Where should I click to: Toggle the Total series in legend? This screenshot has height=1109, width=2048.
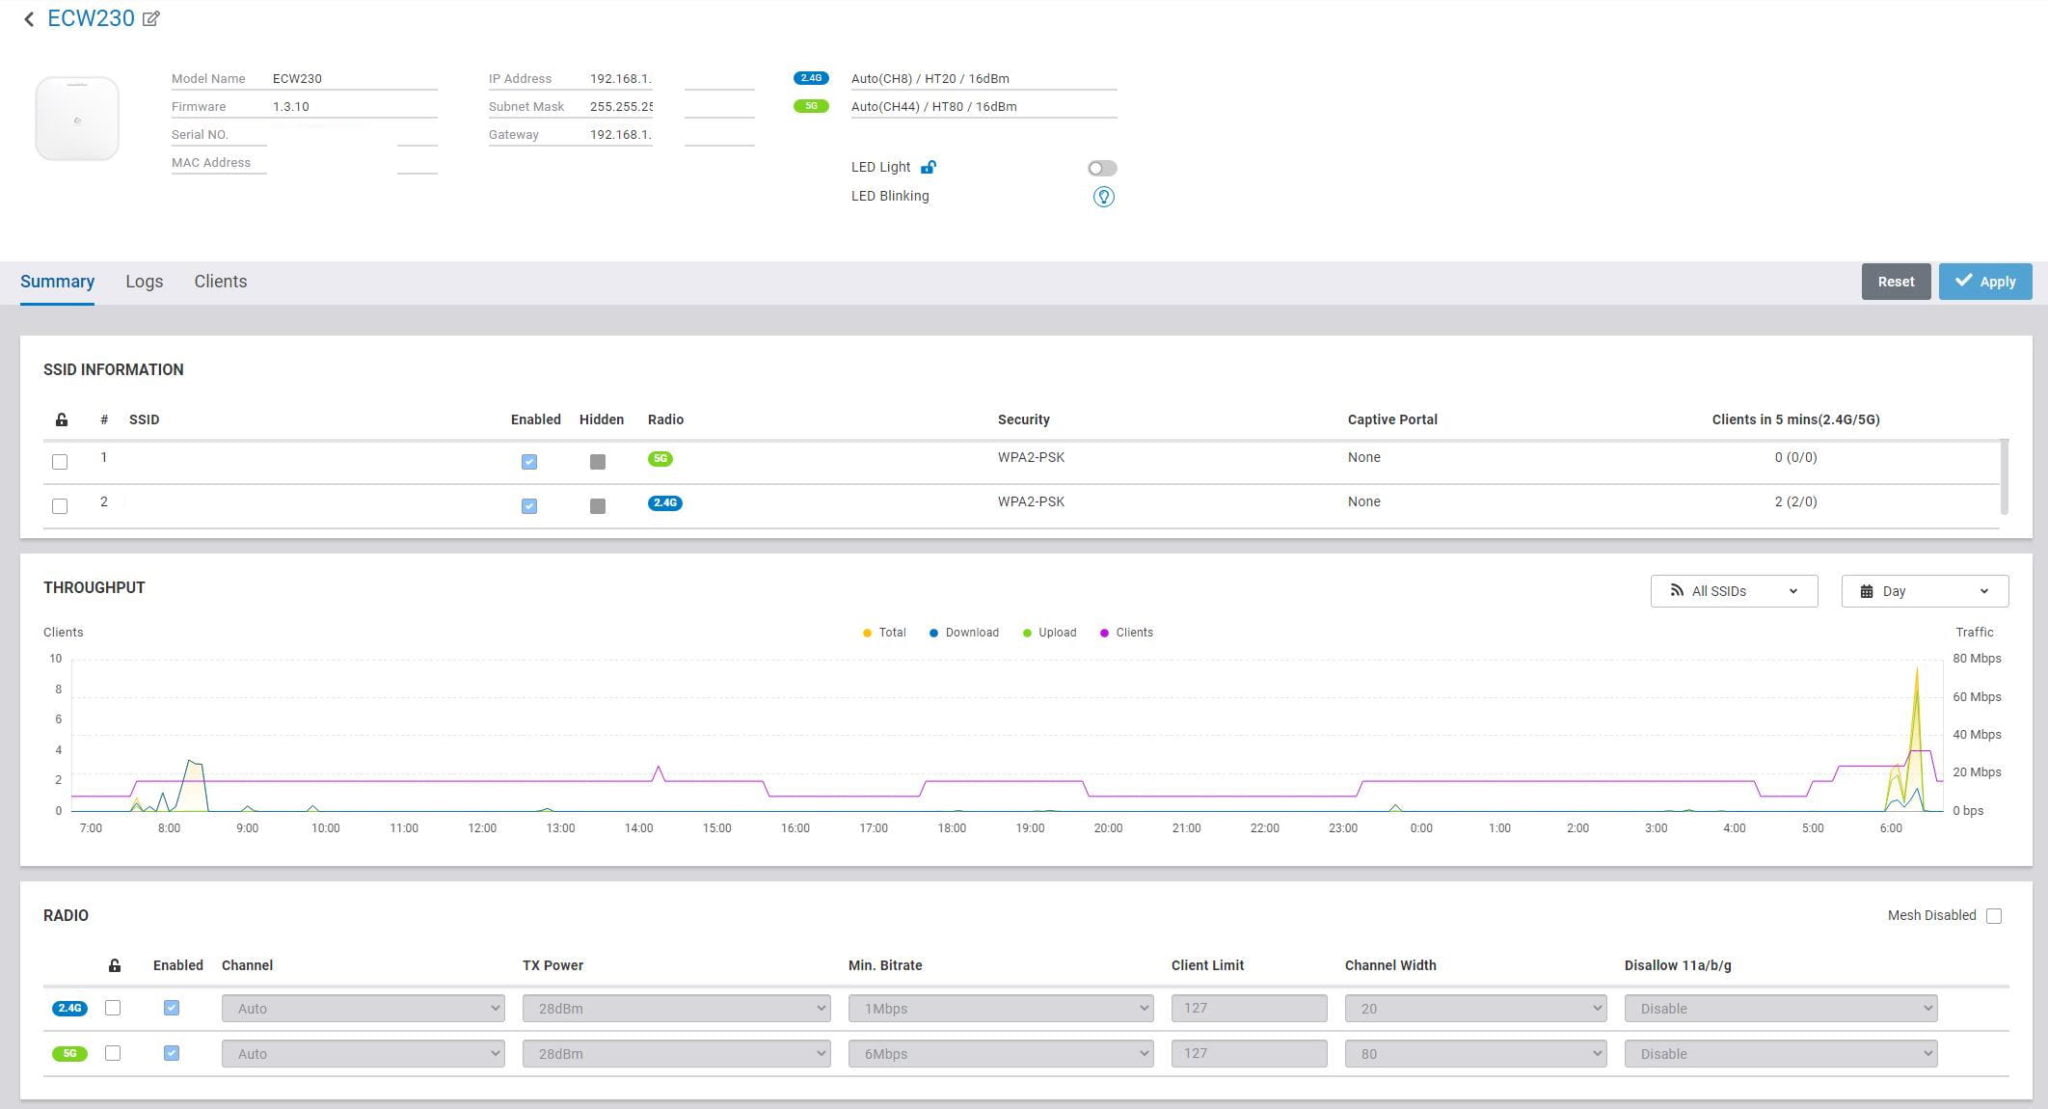point(884,633)
